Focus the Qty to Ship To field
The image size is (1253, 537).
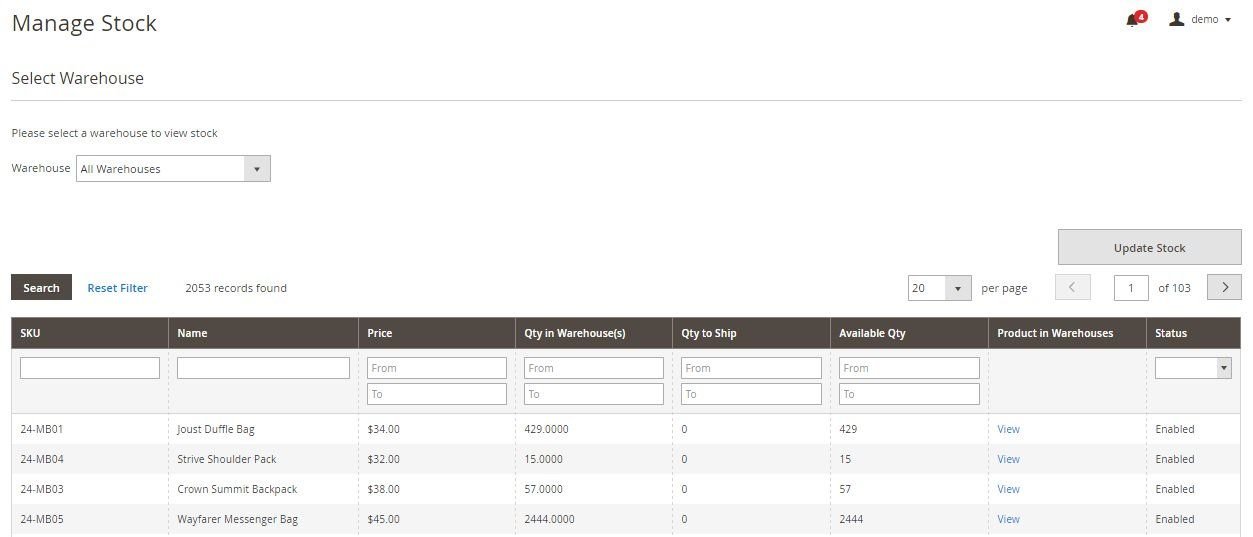[x=751, y=394]
